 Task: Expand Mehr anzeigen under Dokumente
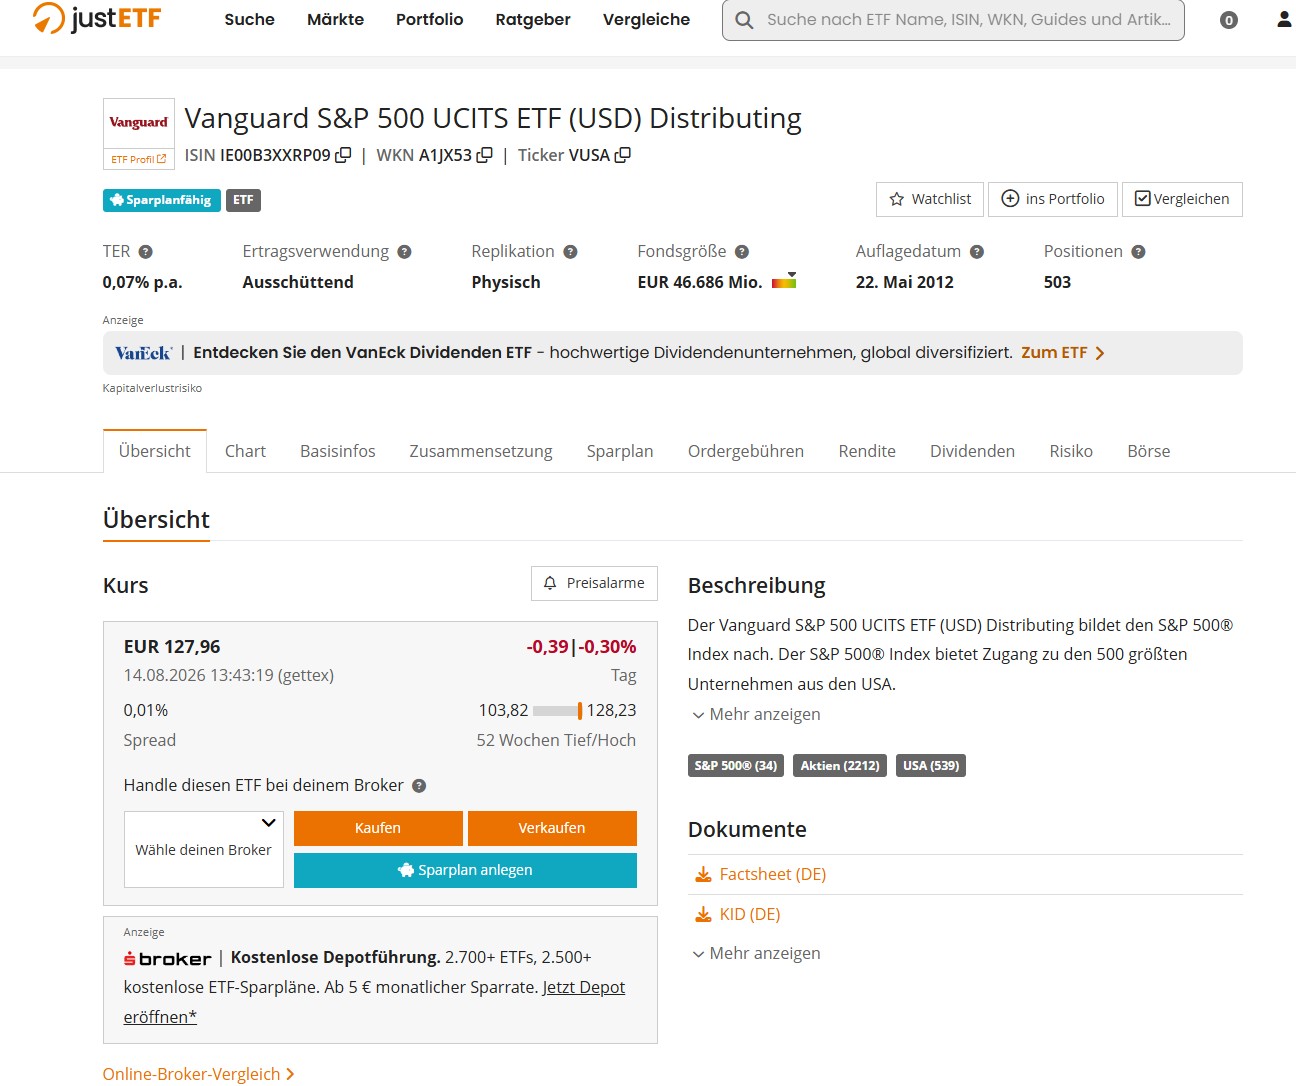[x=756, y=953]
